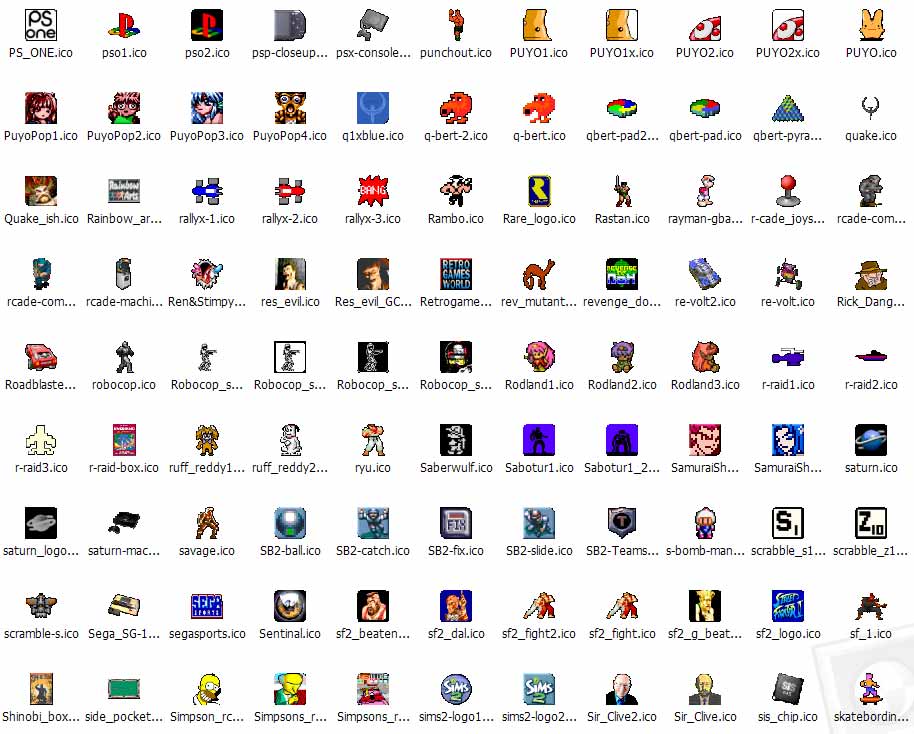Image resolution: width=914 pixels, height=734 pixels.
Task: Pick the rev_mutant camel icon
Action: [539, 274]
